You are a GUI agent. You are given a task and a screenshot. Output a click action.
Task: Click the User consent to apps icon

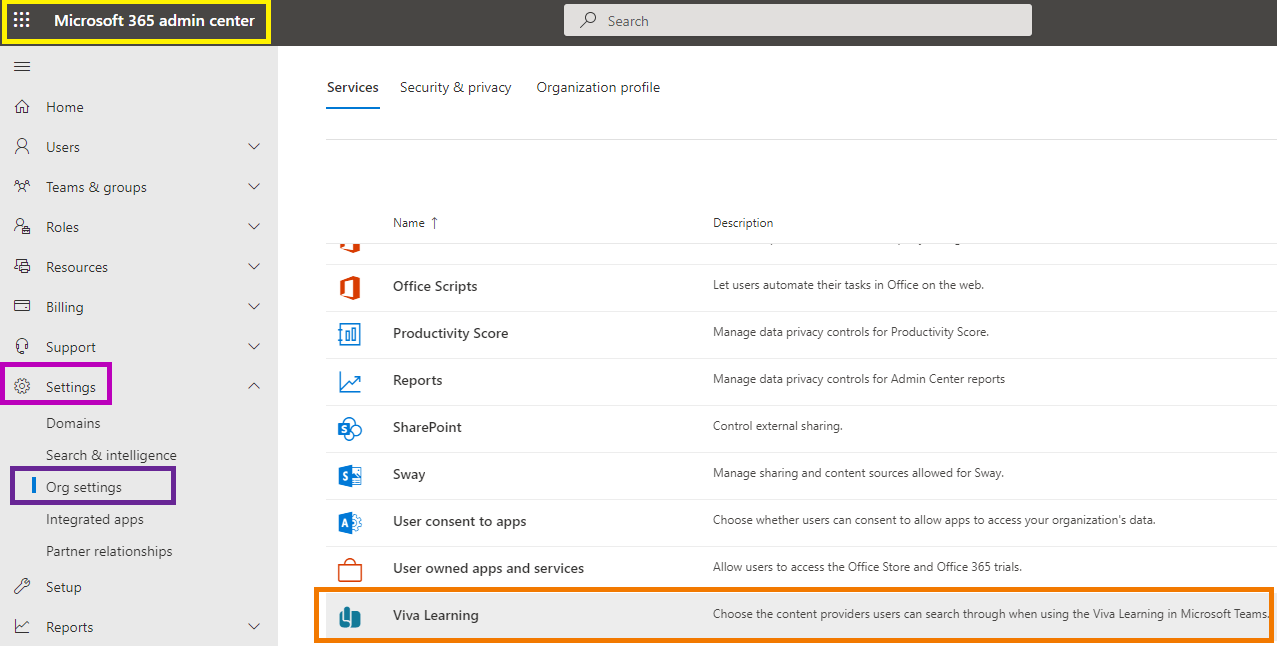(350, 522)
